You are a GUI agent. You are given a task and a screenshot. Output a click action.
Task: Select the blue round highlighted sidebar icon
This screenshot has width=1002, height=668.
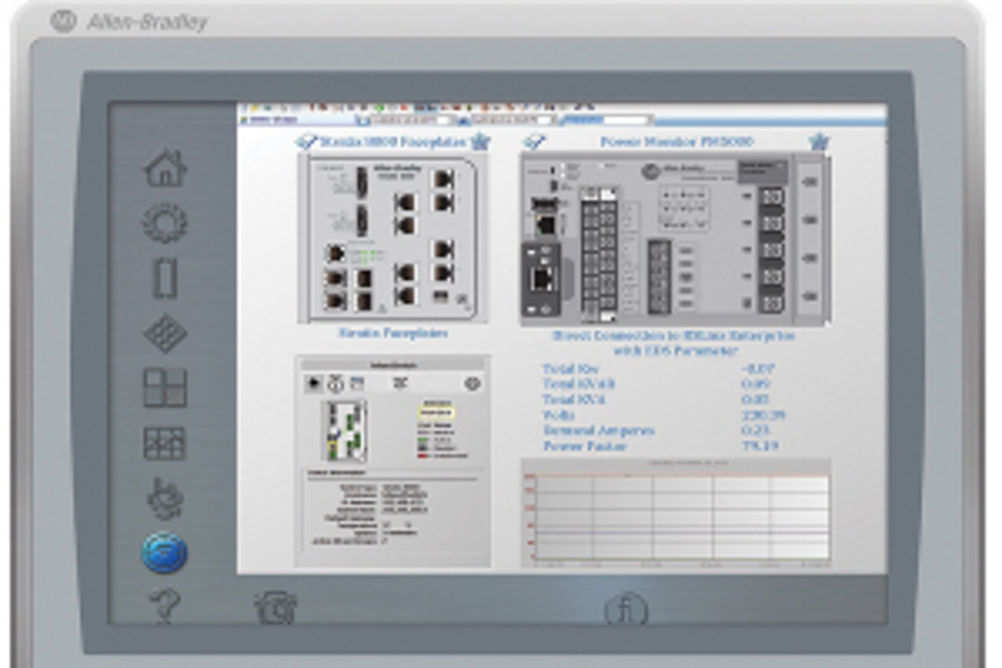[x=164, y=552]
